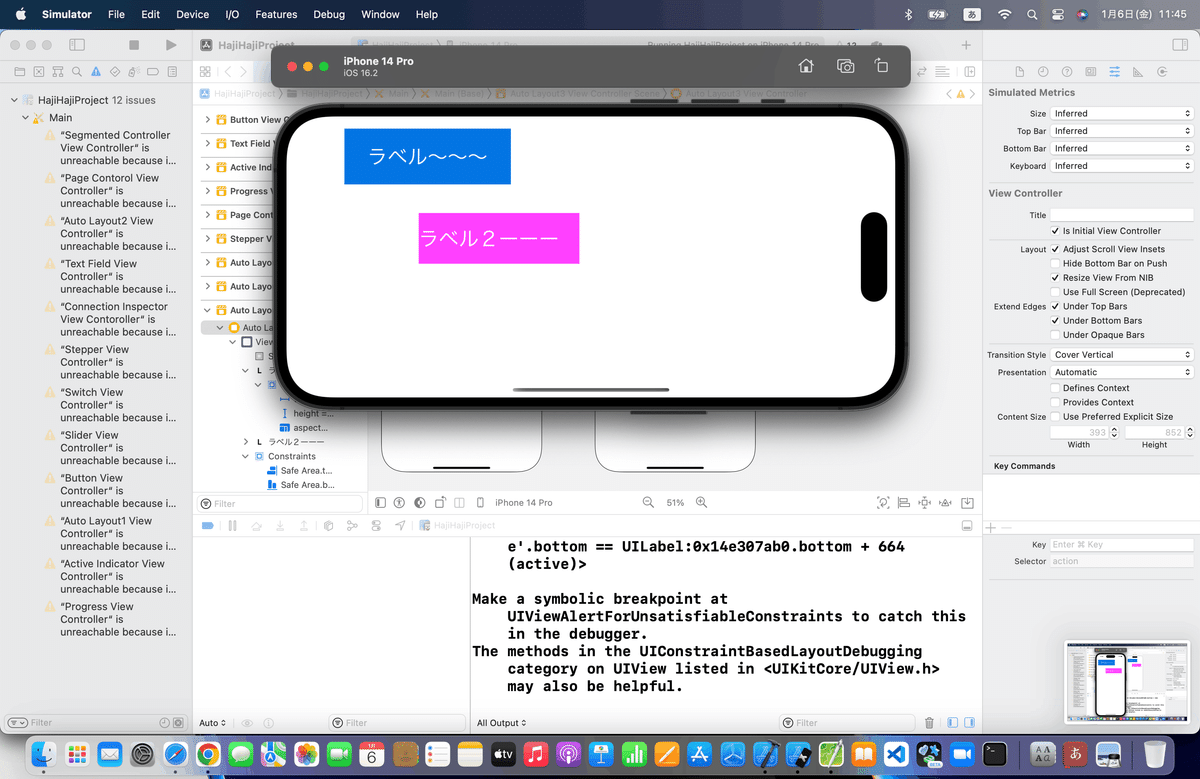Enable Hide Bottom Bar on Push

[x=1055, y=263]
